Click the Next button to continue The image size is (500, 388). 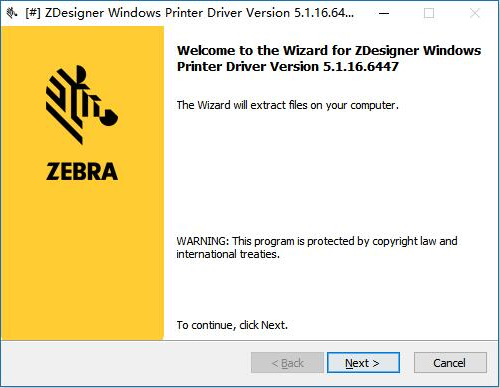click(x=363, y=363)
